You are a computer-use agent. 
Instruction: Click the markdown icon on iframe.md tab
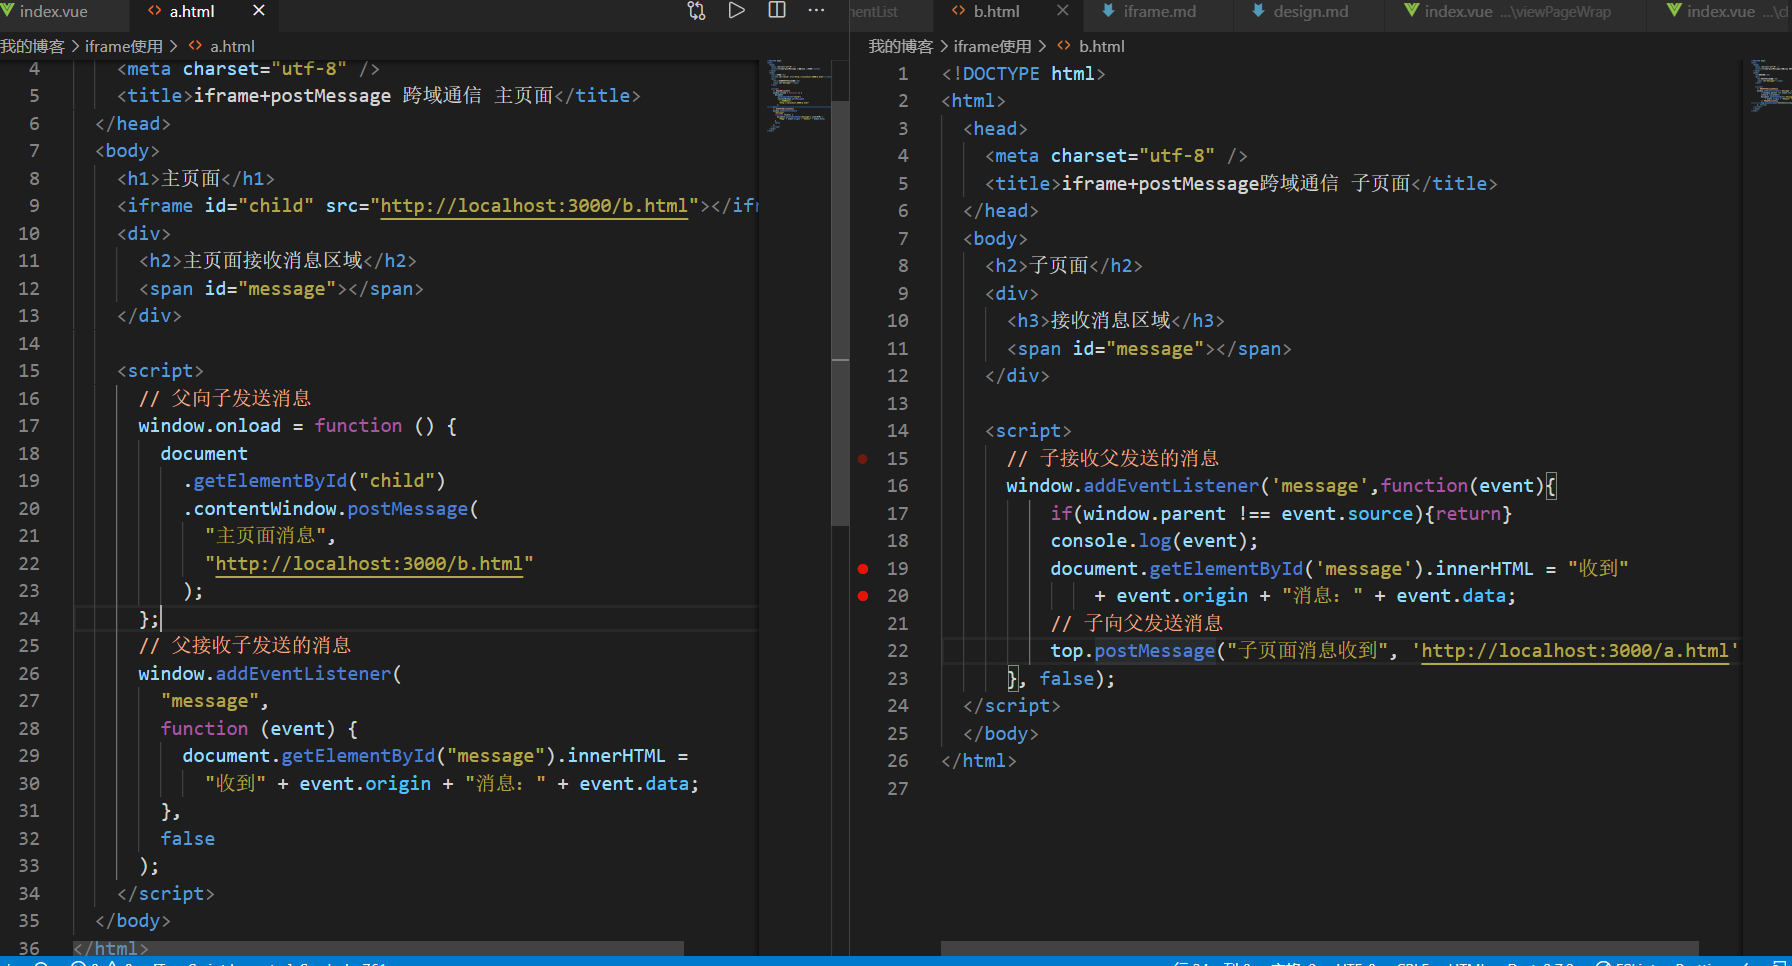[x=1108, y=11]
